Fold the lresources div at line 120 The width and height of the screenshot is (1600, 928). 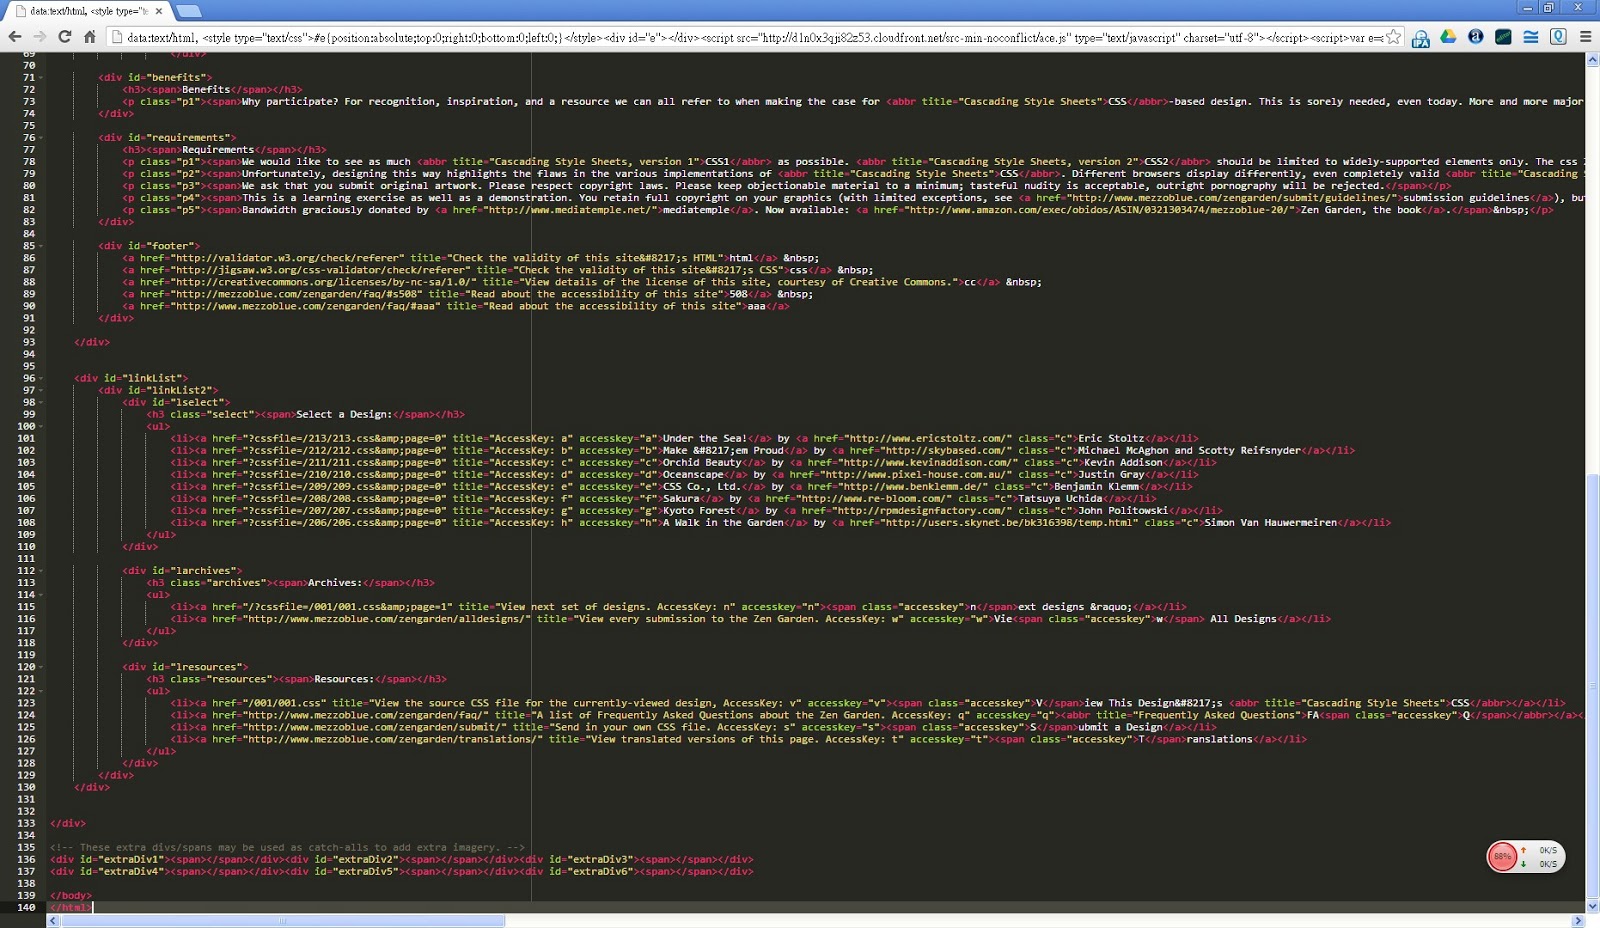41,667
